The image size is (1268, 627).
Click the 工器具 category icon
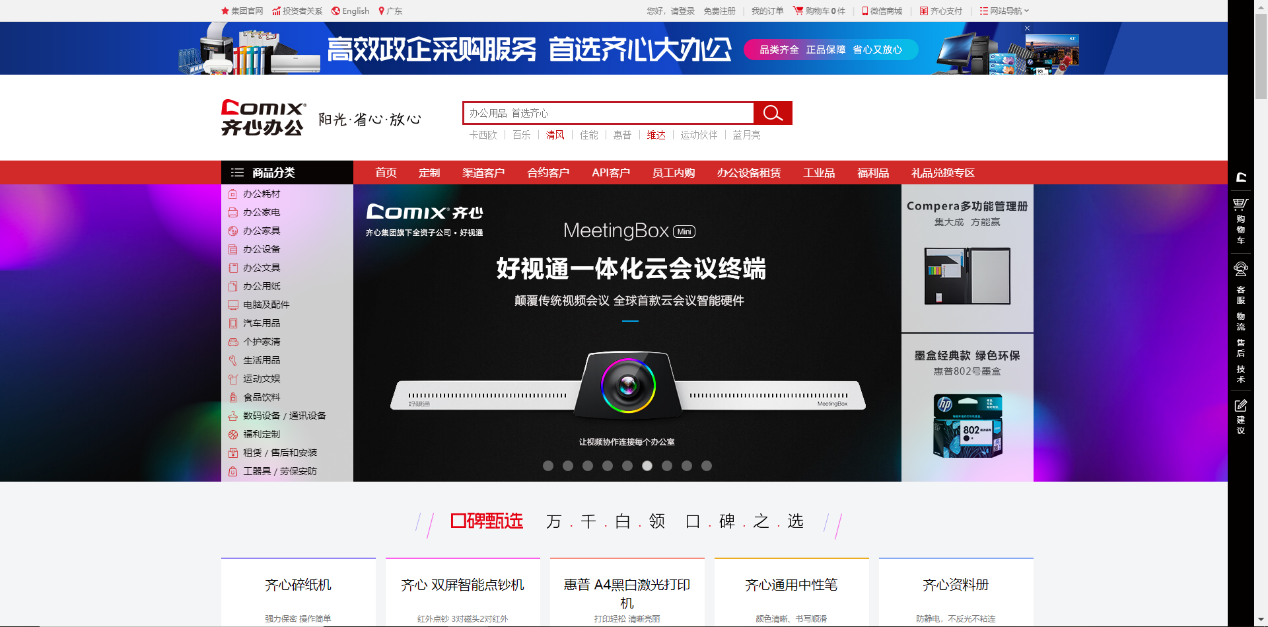coord(233,471)
